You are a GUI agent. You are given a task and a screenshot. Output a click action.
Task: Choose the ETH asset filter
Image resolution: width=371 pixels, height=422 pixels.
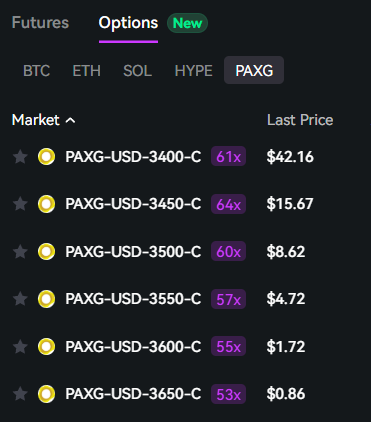(x=87, y=70)
